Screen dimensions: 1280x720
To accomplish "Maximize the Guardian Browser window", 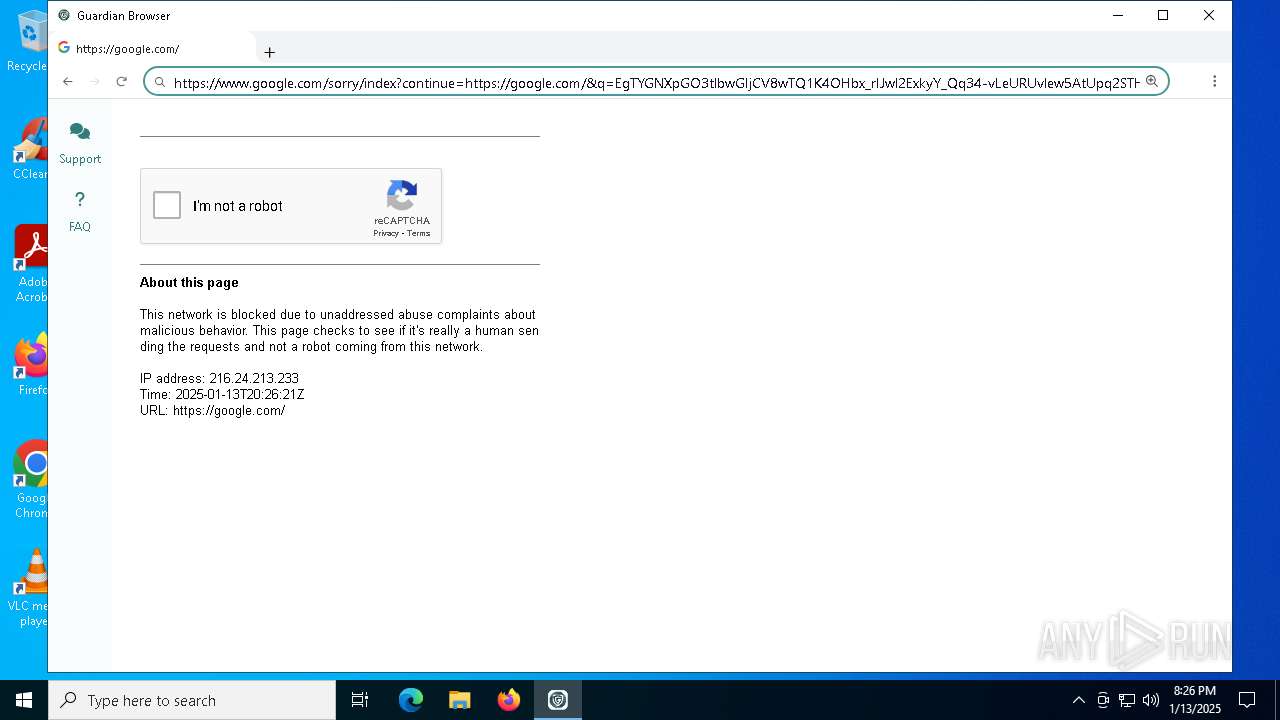I will [1163, 15].
